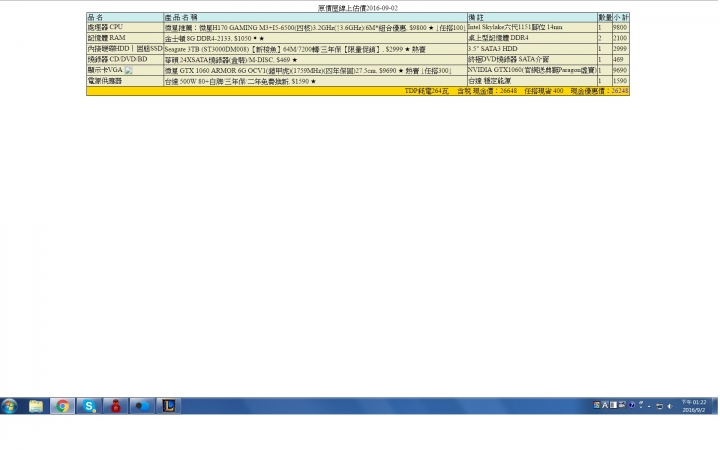Click the 'NVIDIA GTX1060' remark cell
This screenshot has width=720, height=450.
pos(532,70)
